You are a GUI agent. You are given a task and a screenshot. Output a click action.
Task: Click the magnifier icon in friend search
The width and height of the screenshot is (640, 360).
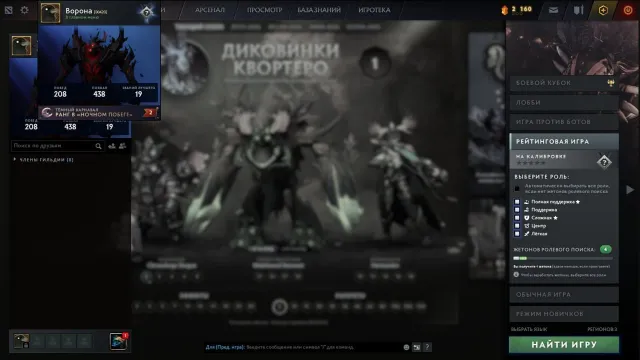[x=98, y=146]
